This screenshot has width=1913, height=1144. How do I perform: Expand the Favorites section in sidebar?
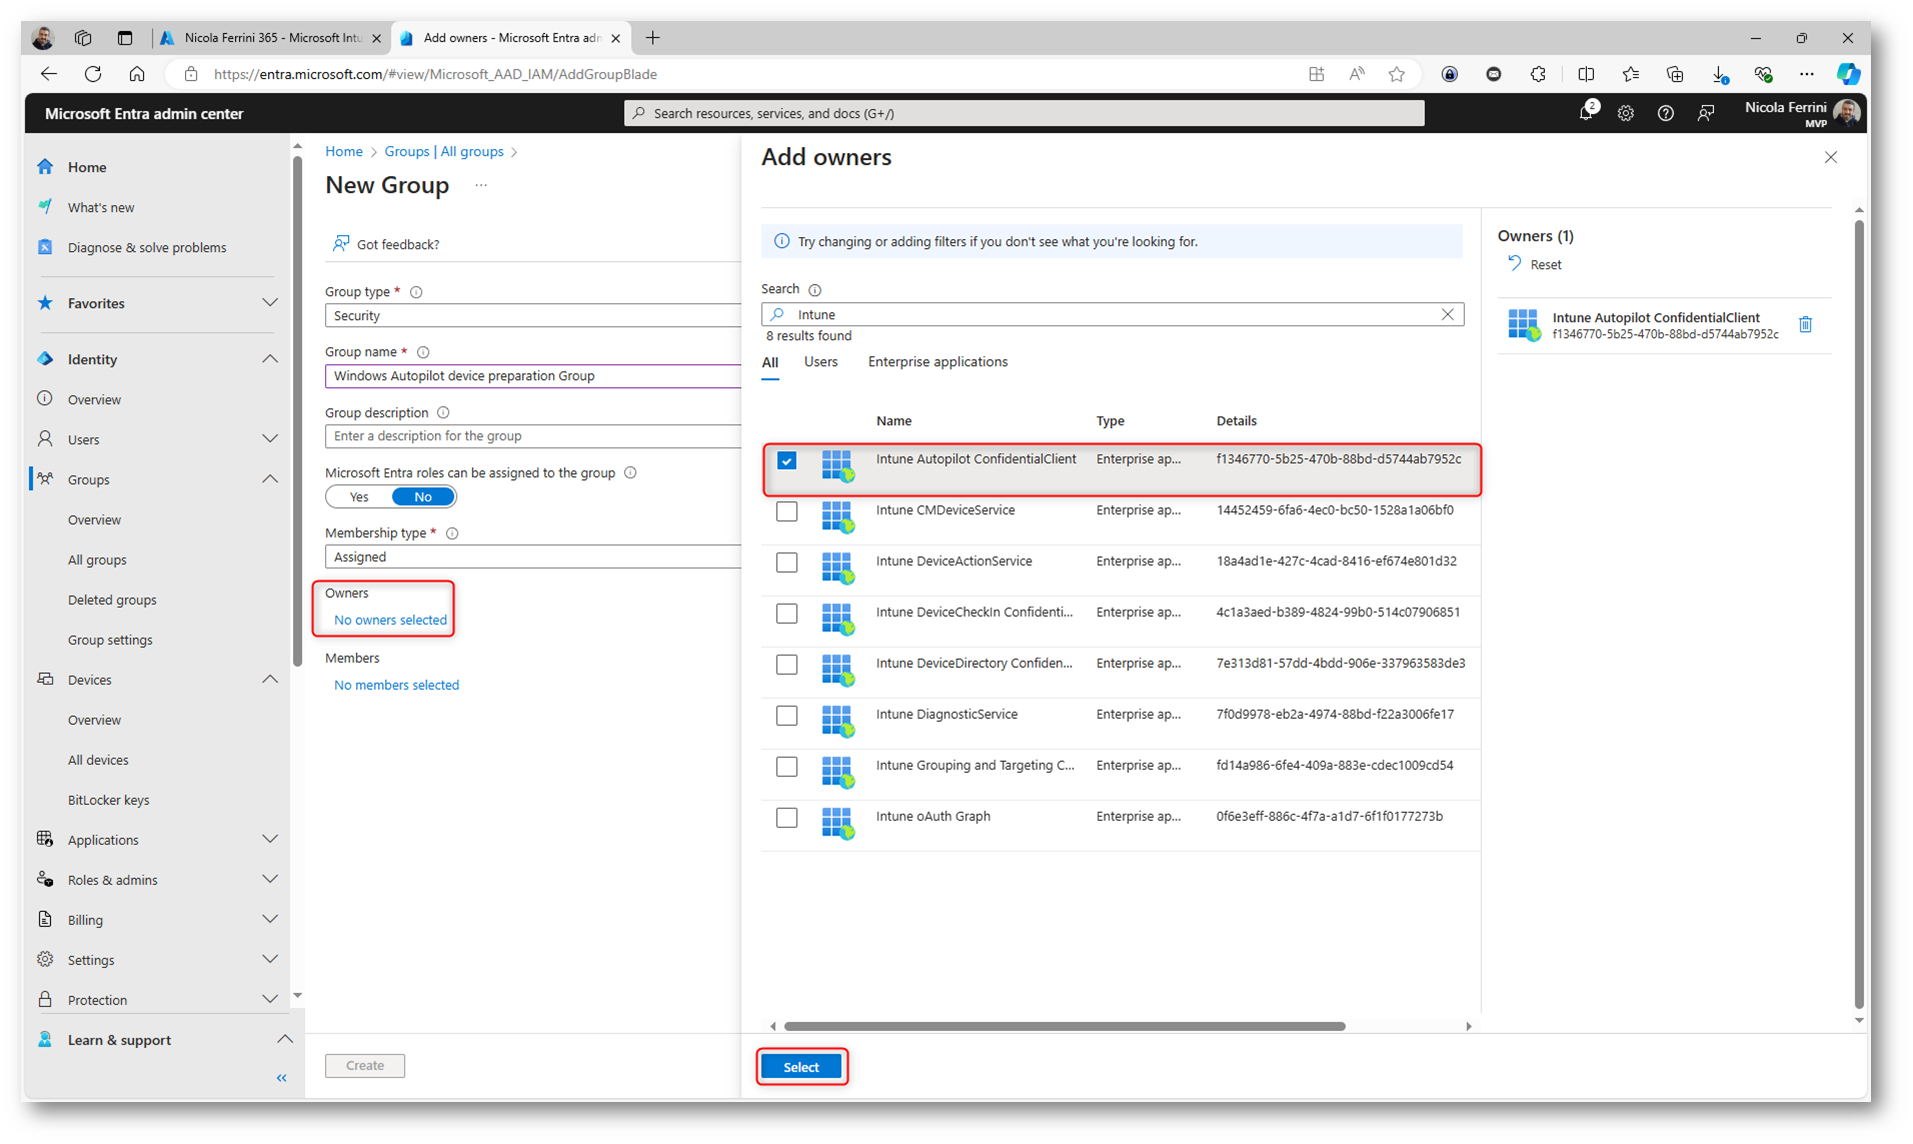point(269,303)
